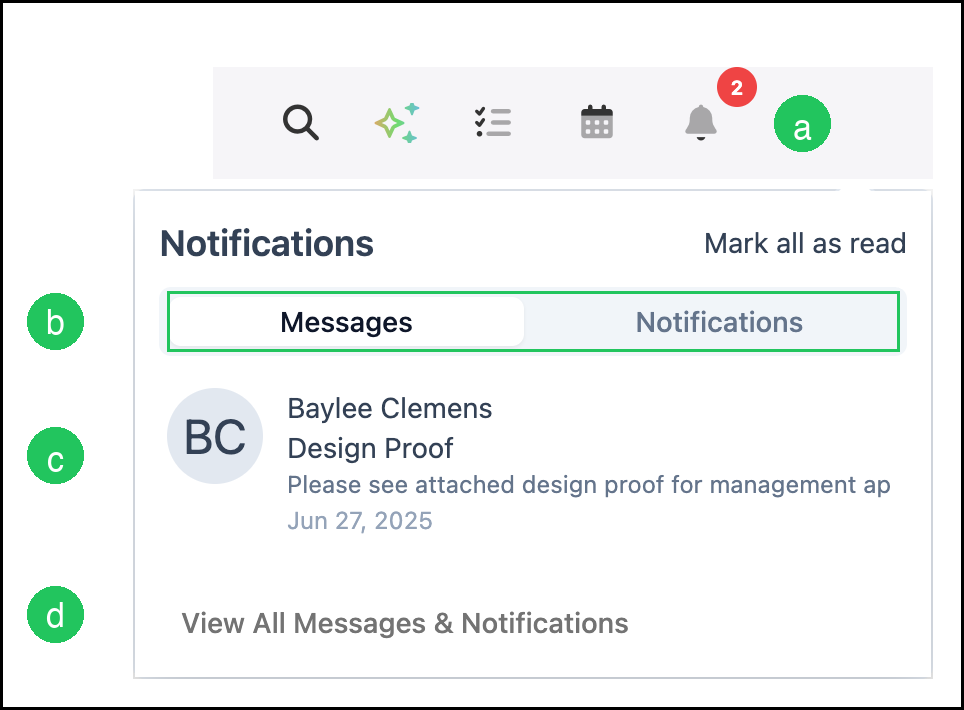This screenshot has width=964, height=710.
Task: Switch to the Notifications tab
Action: pyautogui.click(x=719, y=322)
